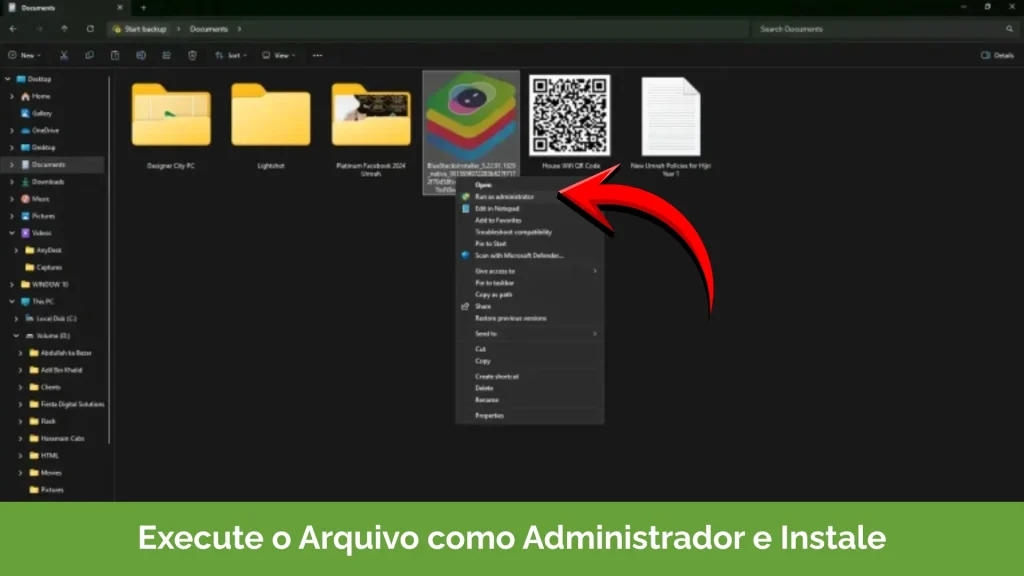Click the refresh icon in the address bar
Image resolution: width=1024 pixels, height=576 pixels.
(90, 29)
